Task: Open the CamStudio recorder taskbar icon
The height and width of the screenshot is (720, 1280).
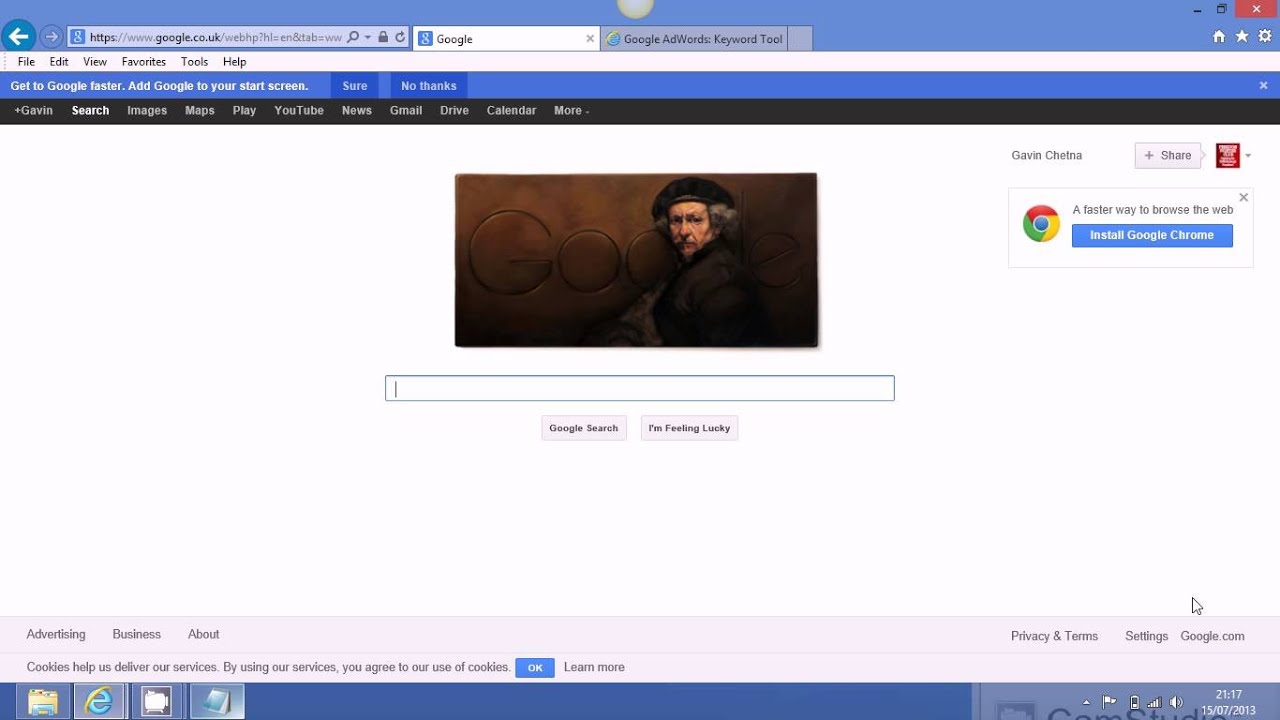Action: [156, 702]
